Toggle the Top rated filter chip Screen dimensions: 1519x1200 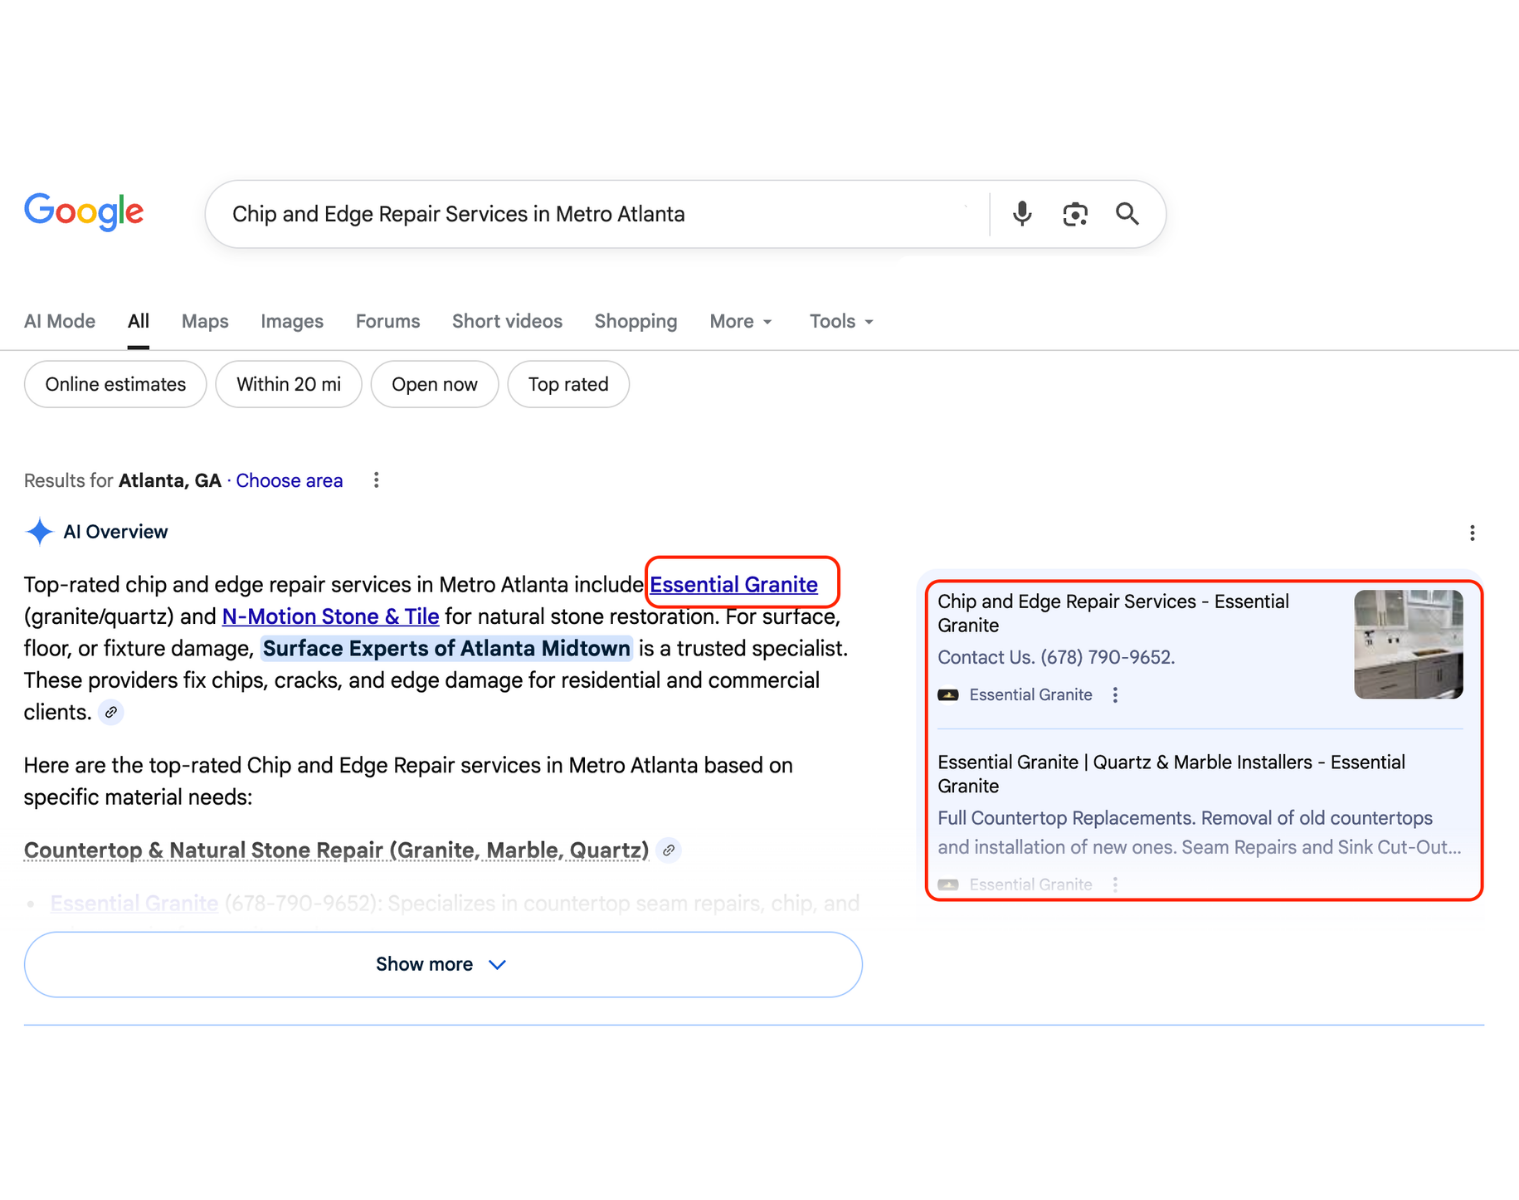pos(568,384)
